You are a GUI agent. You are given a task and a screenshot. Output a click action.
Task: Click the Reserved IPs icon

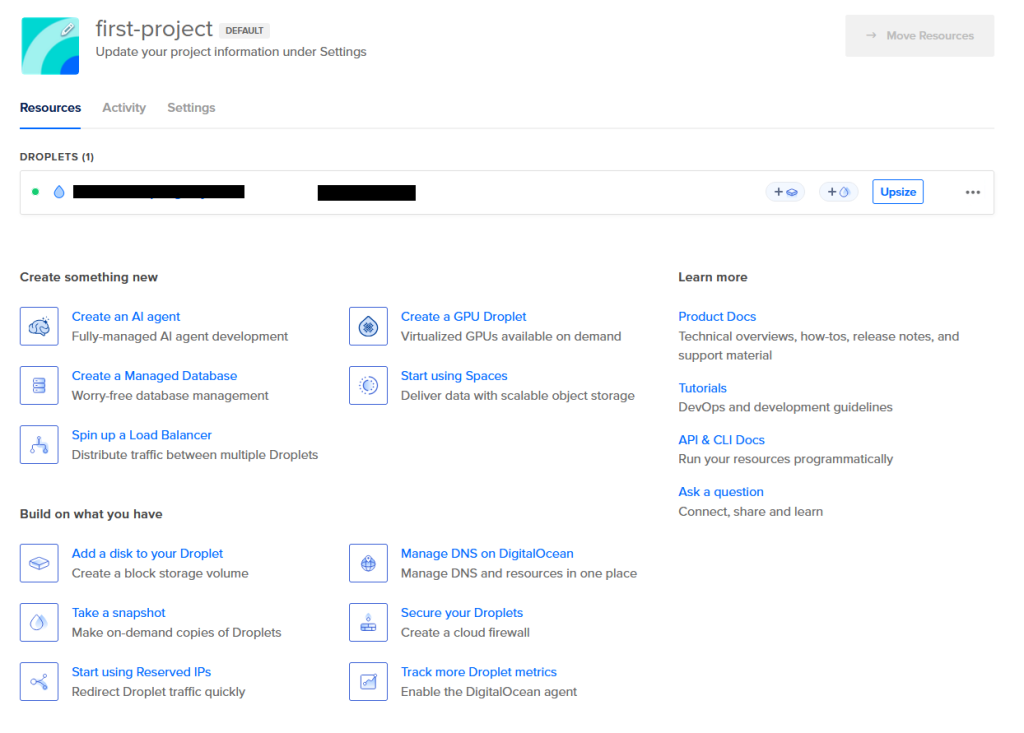[39, 681]
